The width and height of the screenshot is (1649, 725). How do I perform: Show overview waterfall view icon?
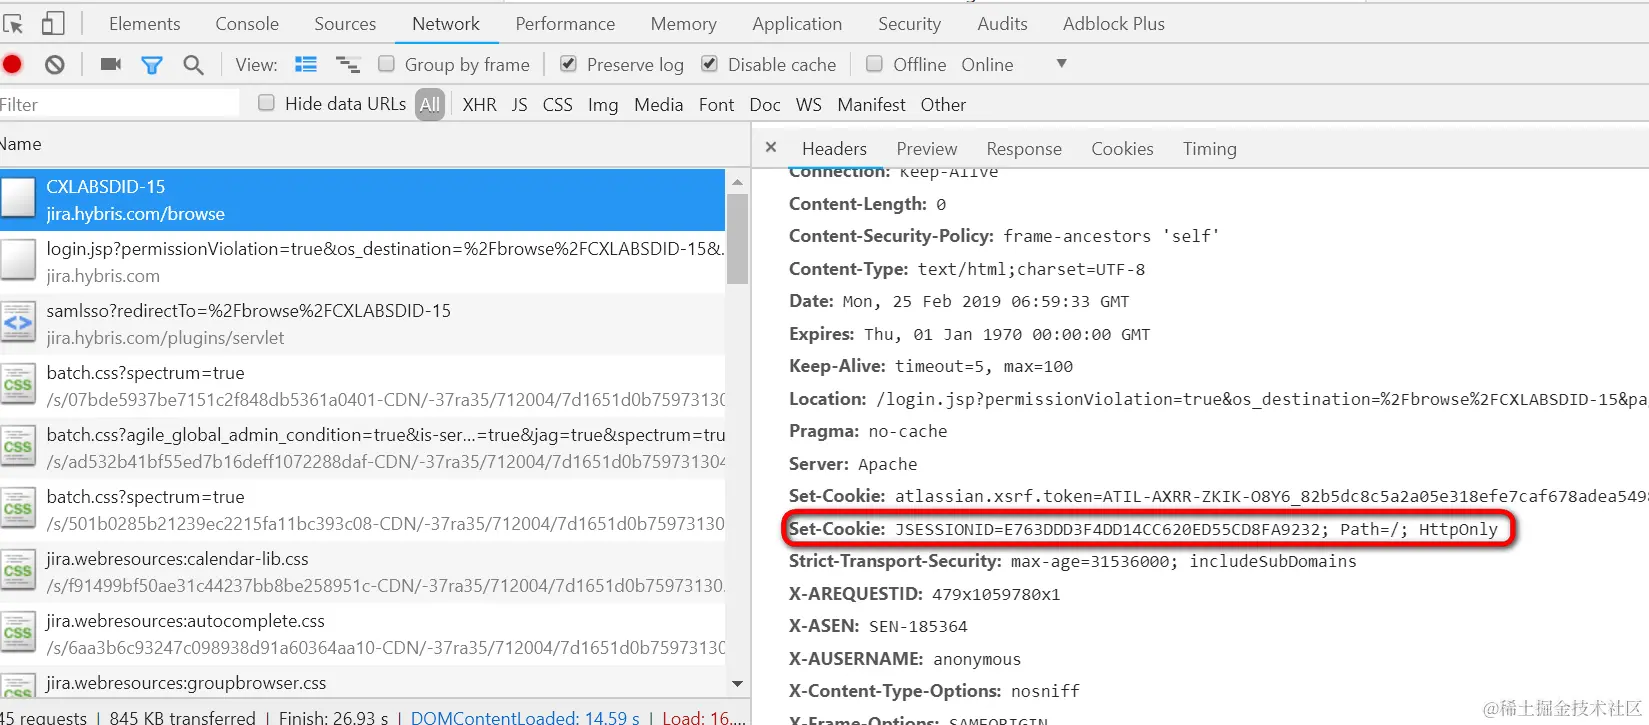(x=348, y=65)
